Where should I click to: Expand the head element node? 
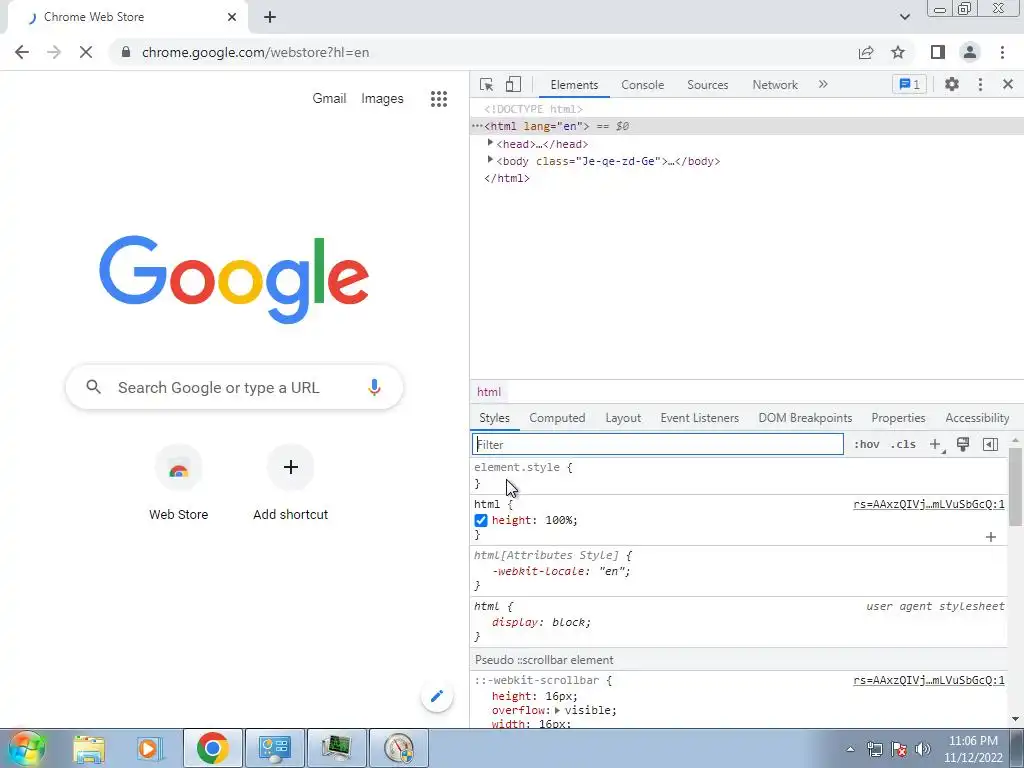pyautogui.click(x=490, y=143)
